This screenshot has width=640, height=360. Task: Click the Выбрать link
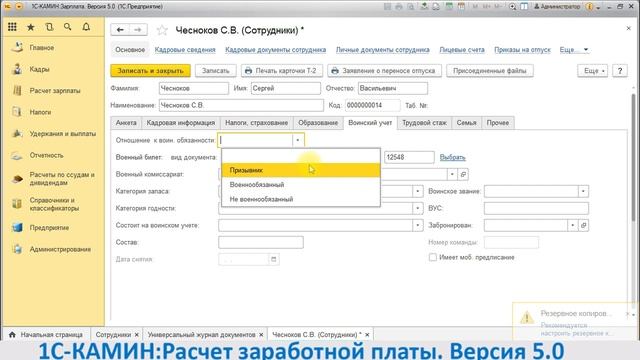453,158
